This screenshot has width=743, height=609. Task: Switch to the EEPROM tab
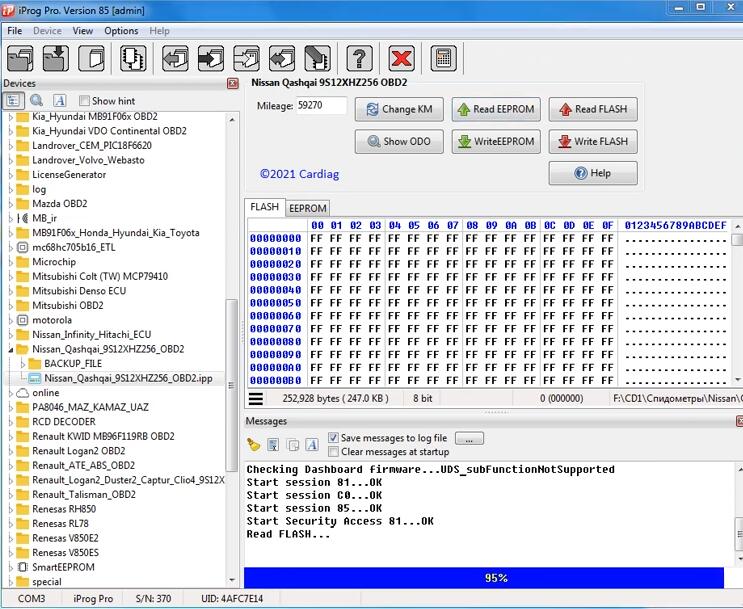[x=308, y=208]
